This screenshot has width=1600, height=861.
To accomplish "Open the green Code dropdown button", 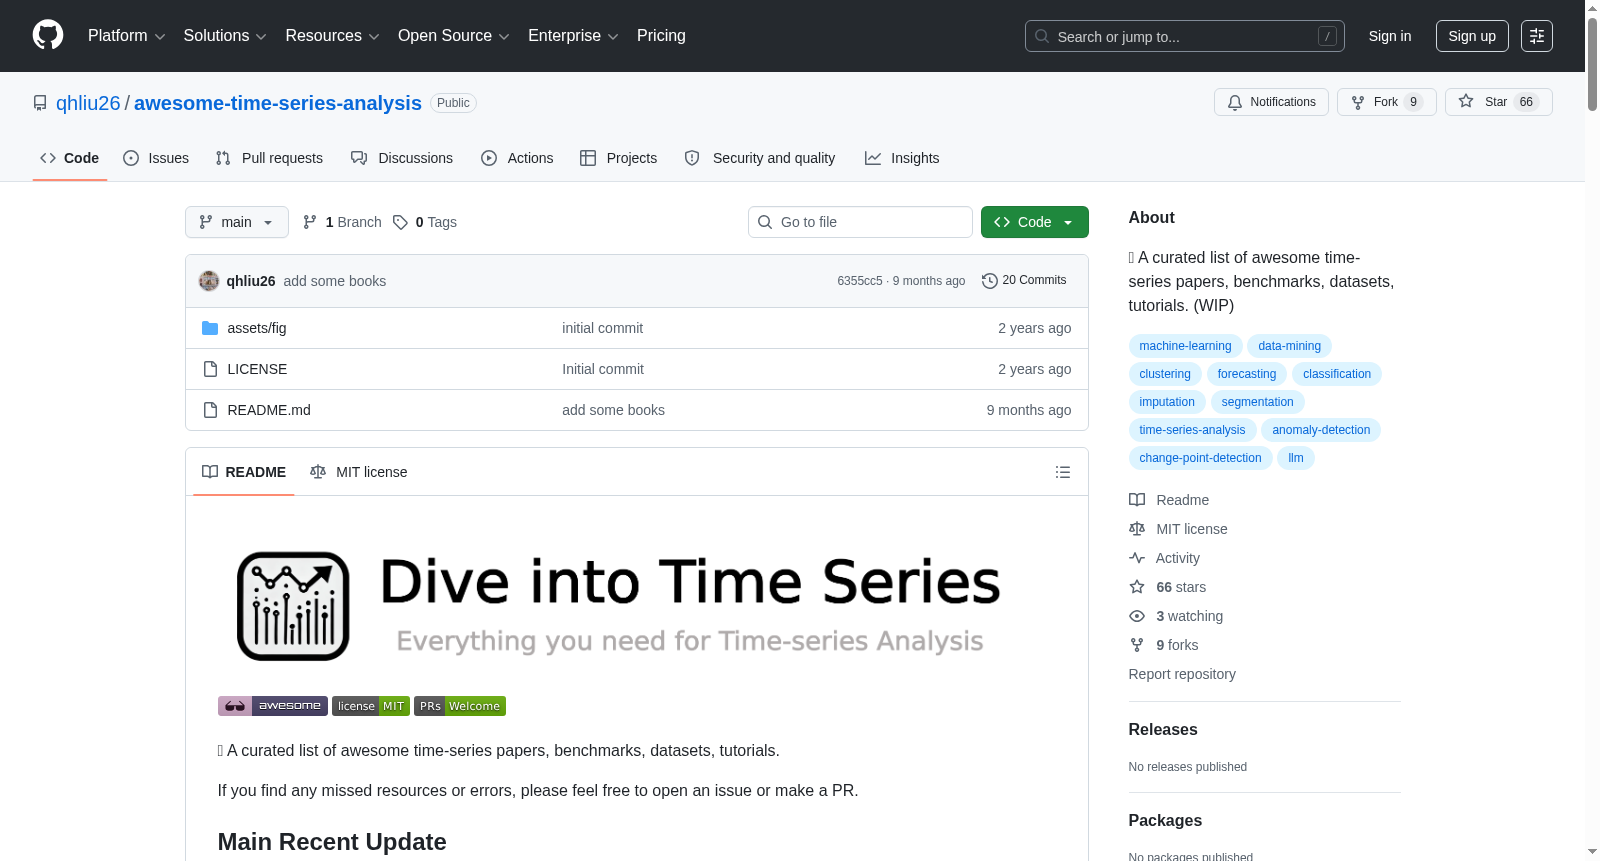I will tap(1035, 222).
